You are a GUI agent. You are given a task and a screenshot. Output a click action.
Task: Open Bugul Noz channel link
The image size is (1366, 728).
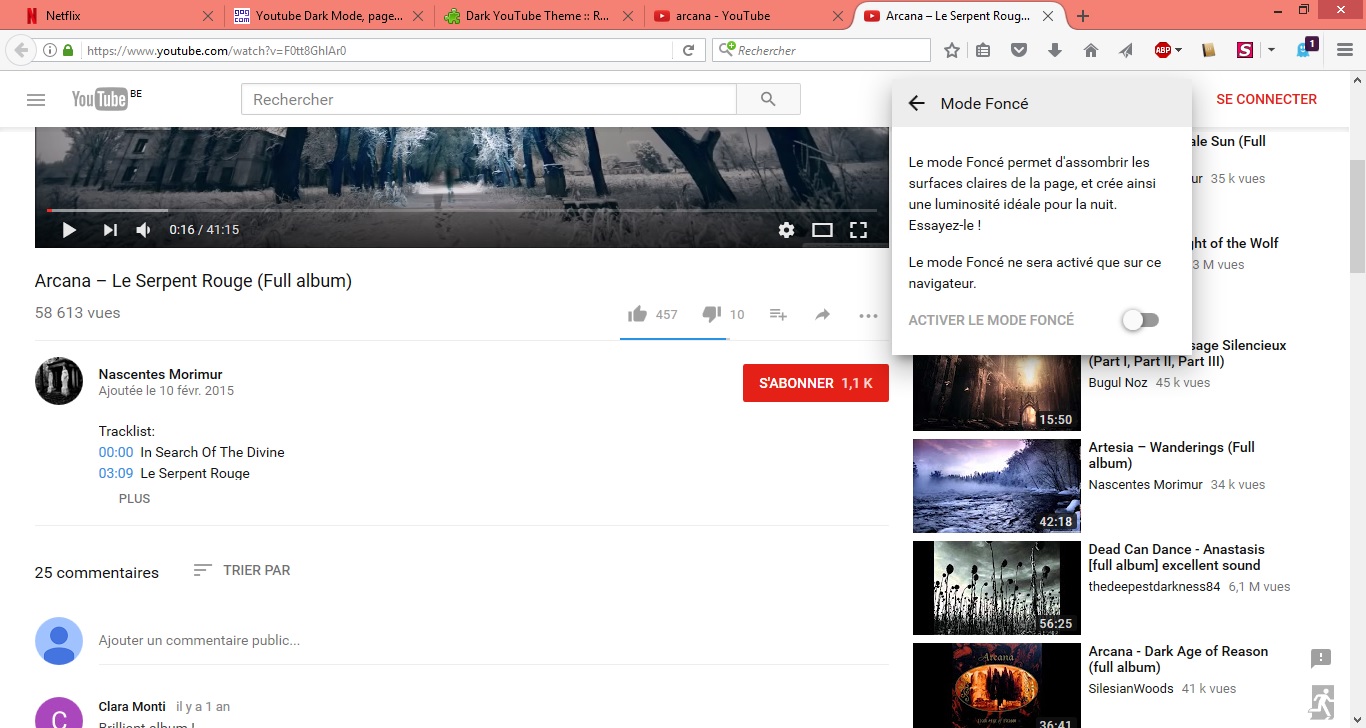coord(1118,383)
